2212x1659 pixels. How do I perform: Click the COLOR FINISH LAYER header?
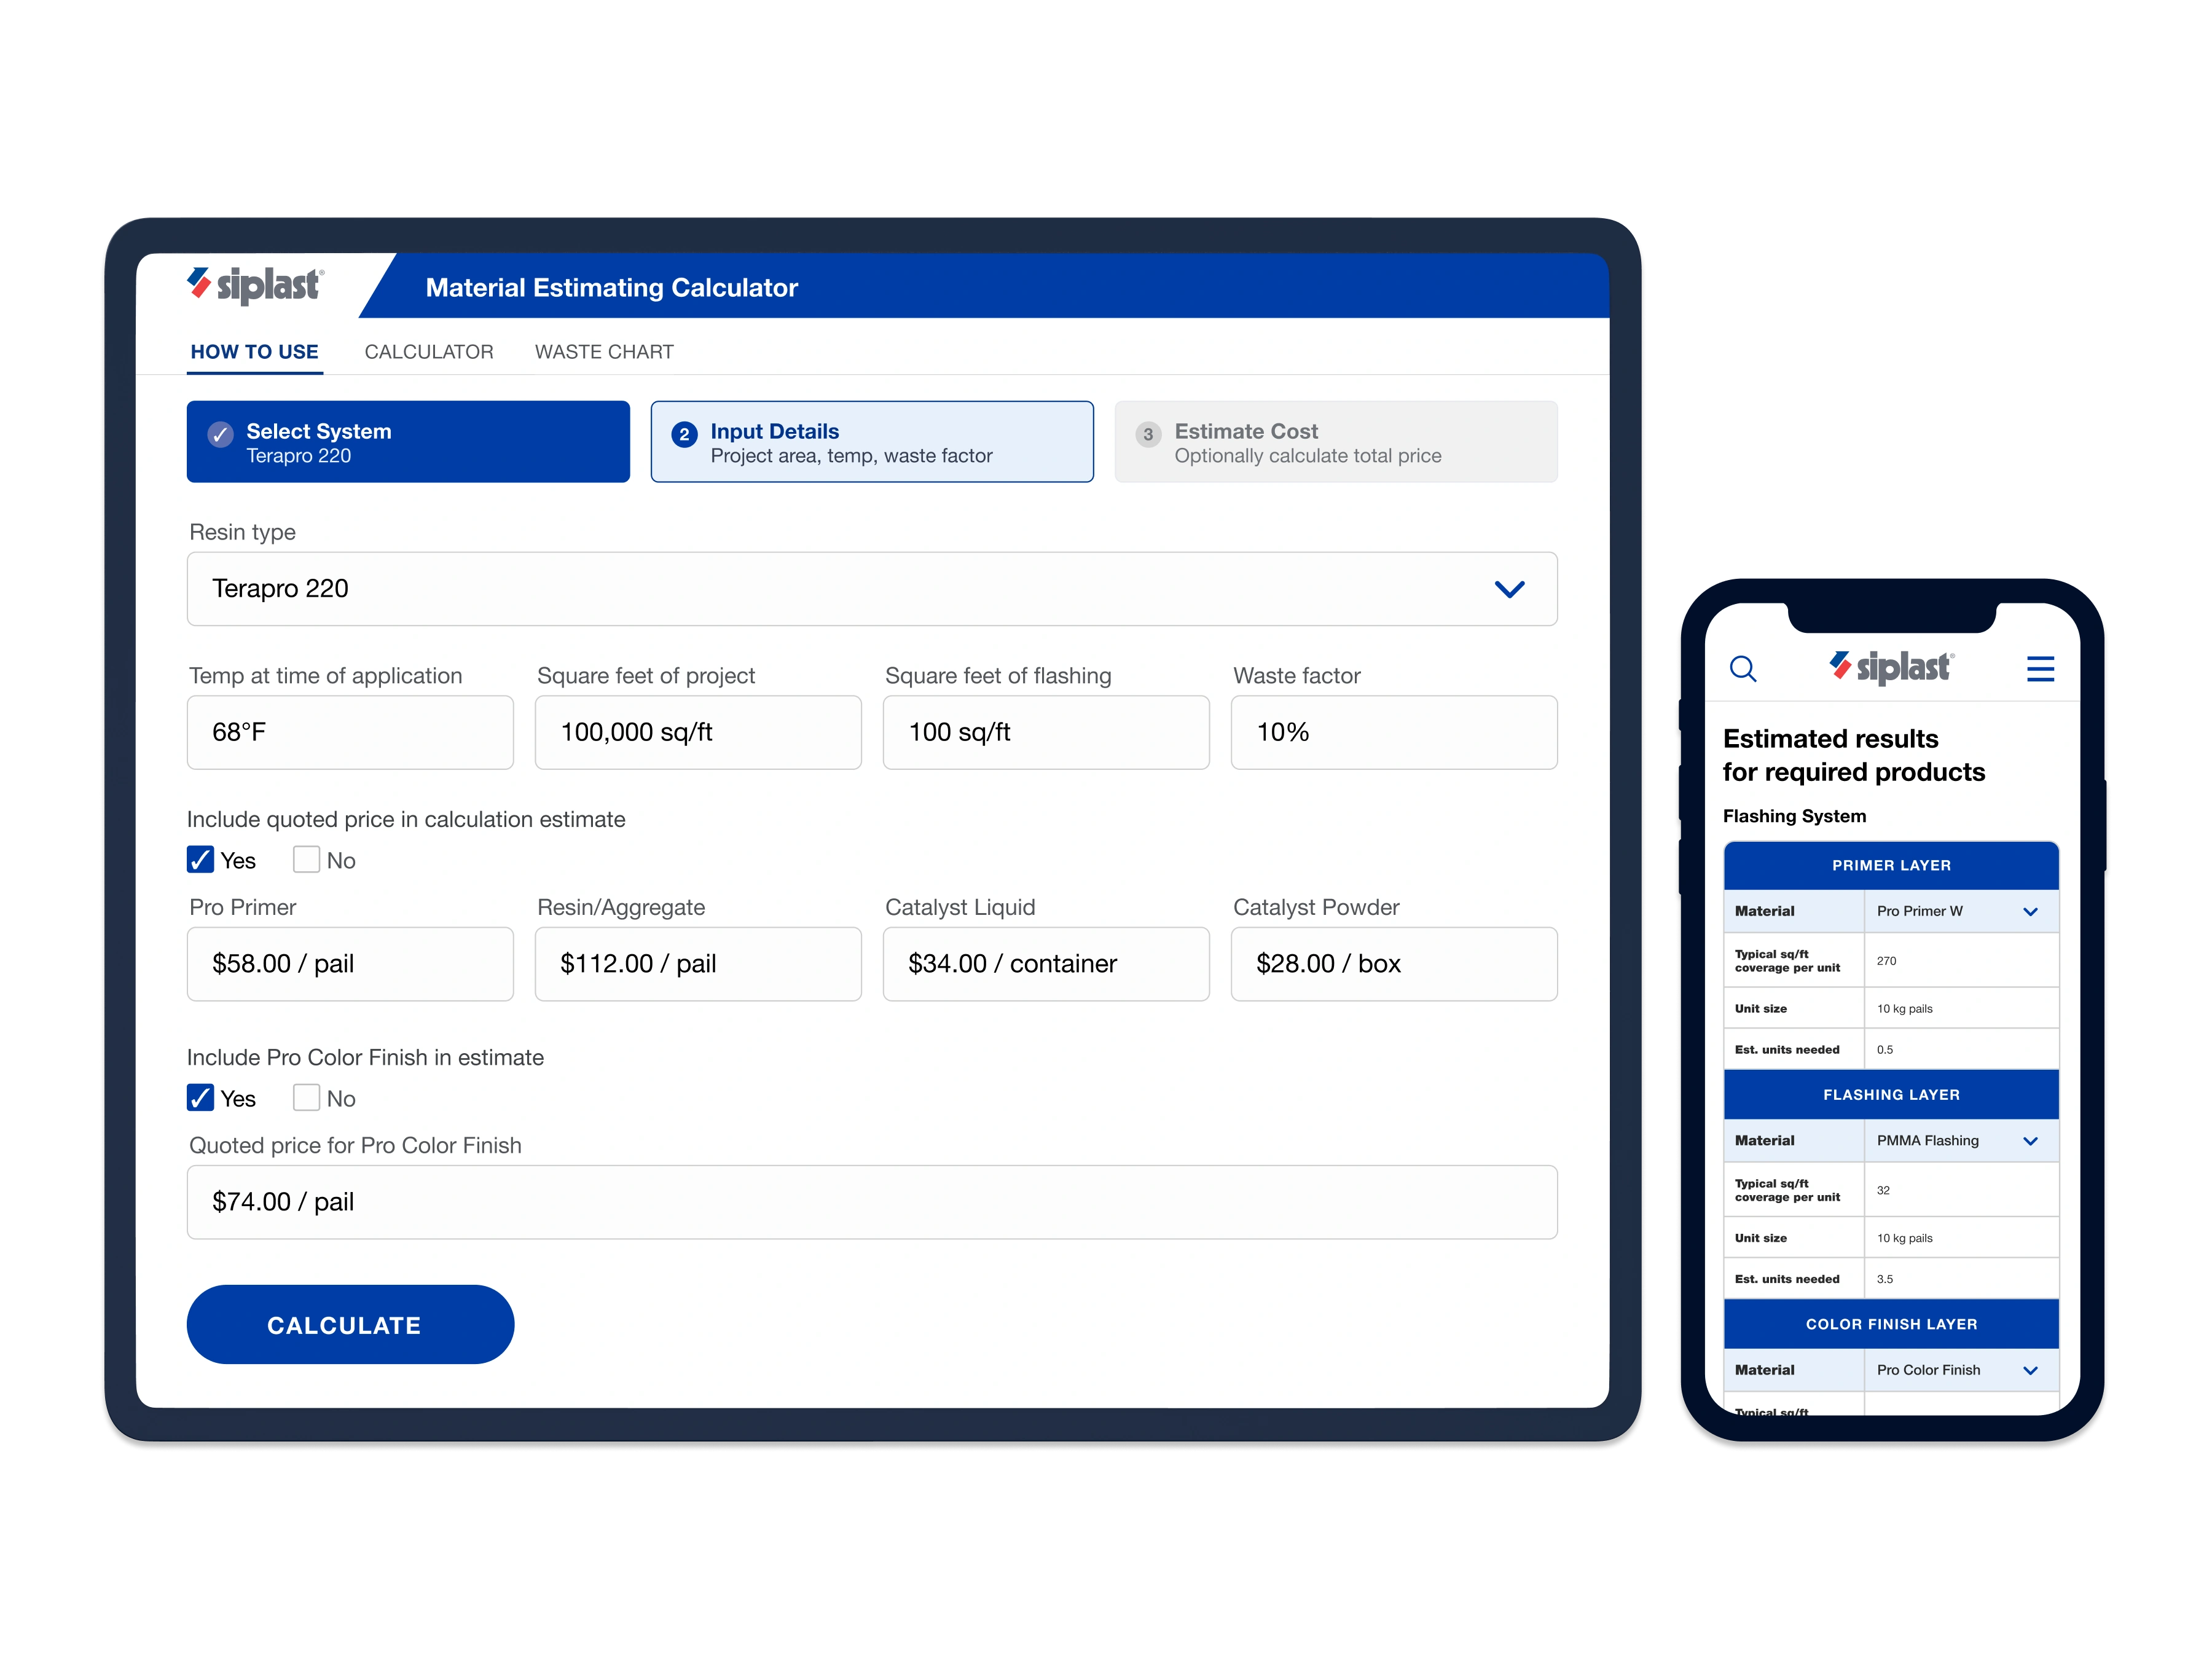(1891, 1324)
